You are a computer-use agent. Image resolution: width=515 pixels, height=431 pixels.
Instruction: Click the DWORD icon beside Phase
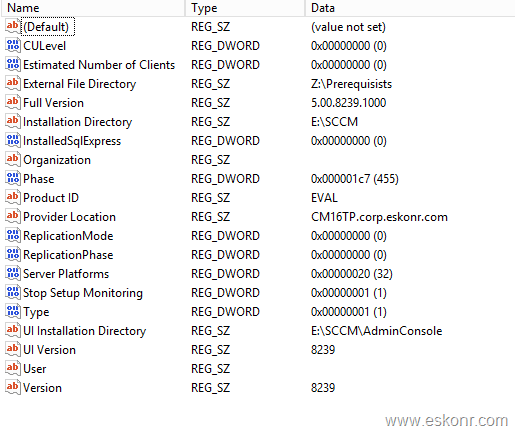13,178
